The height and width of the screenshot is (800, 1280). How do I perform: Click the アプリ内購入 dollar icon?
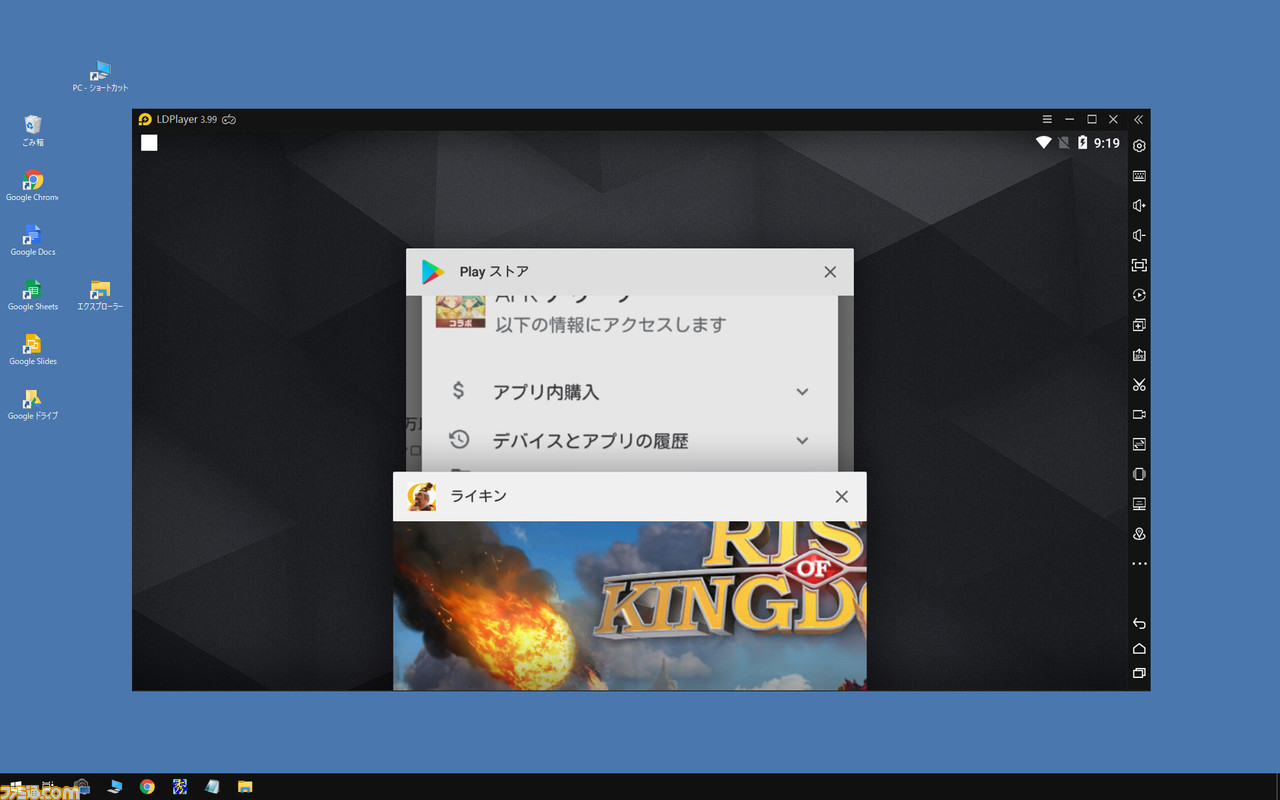[x=459, y=391]
